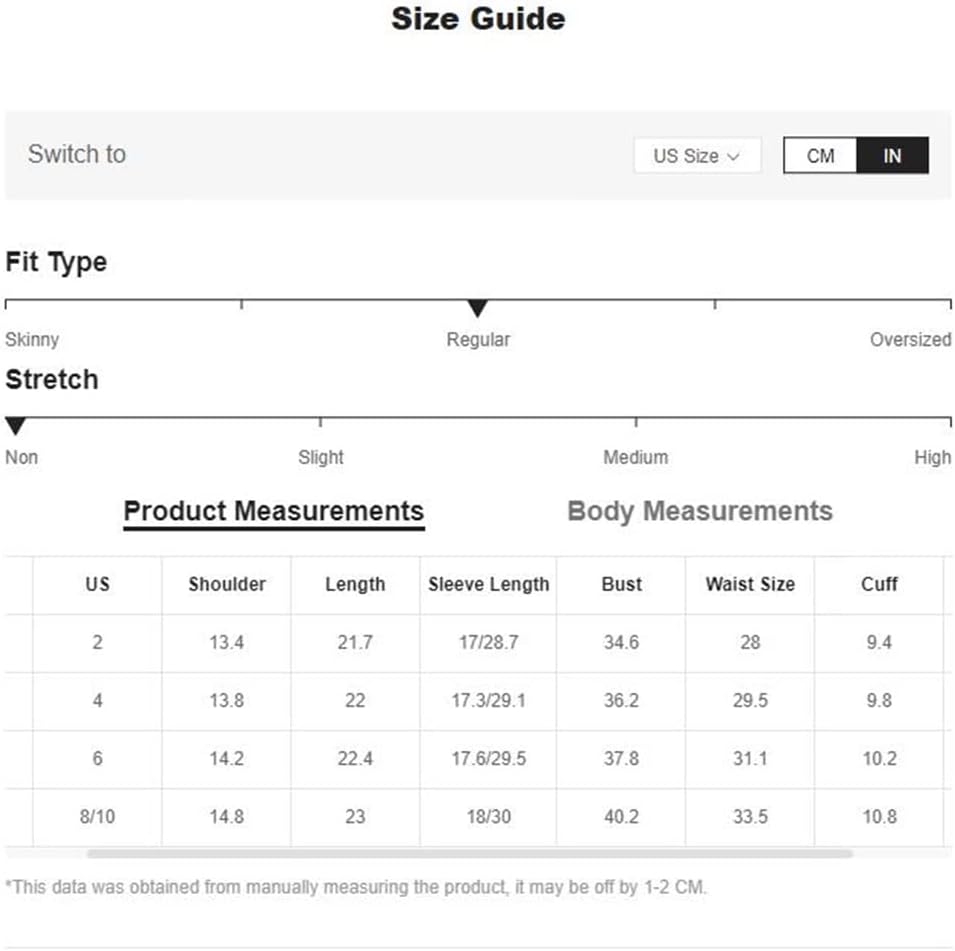Click the Cuff column header
Screen dimensions: 955x951
click(x=879, y=585)
